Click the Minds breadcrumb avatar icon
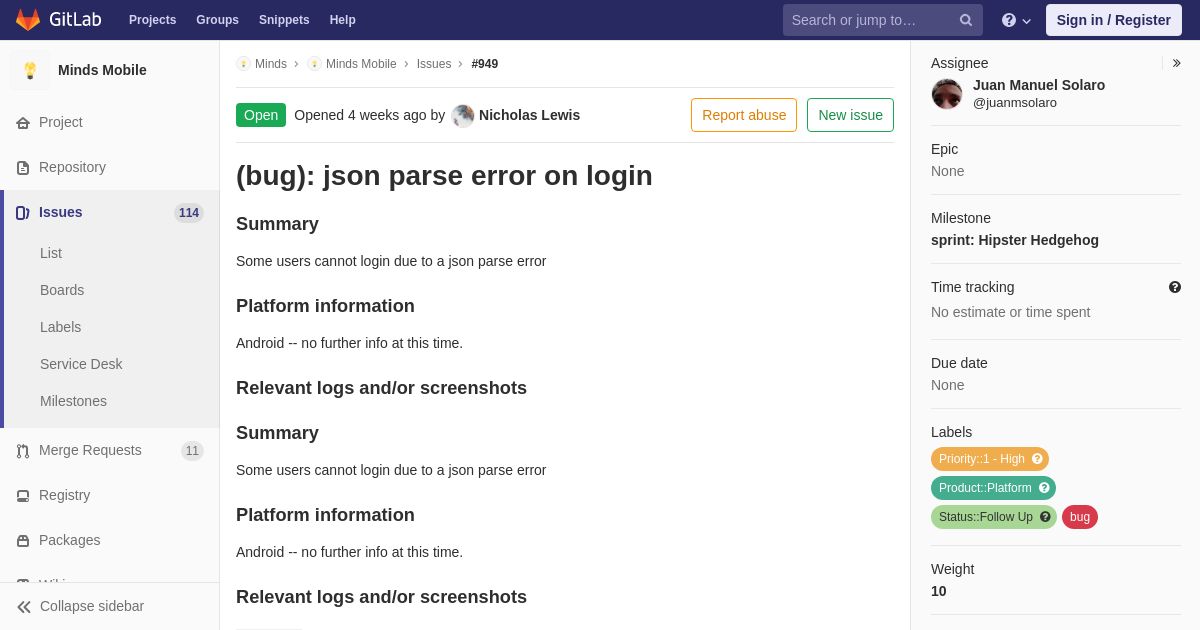This screenshot has width=1200, height=630. point(243,64)
